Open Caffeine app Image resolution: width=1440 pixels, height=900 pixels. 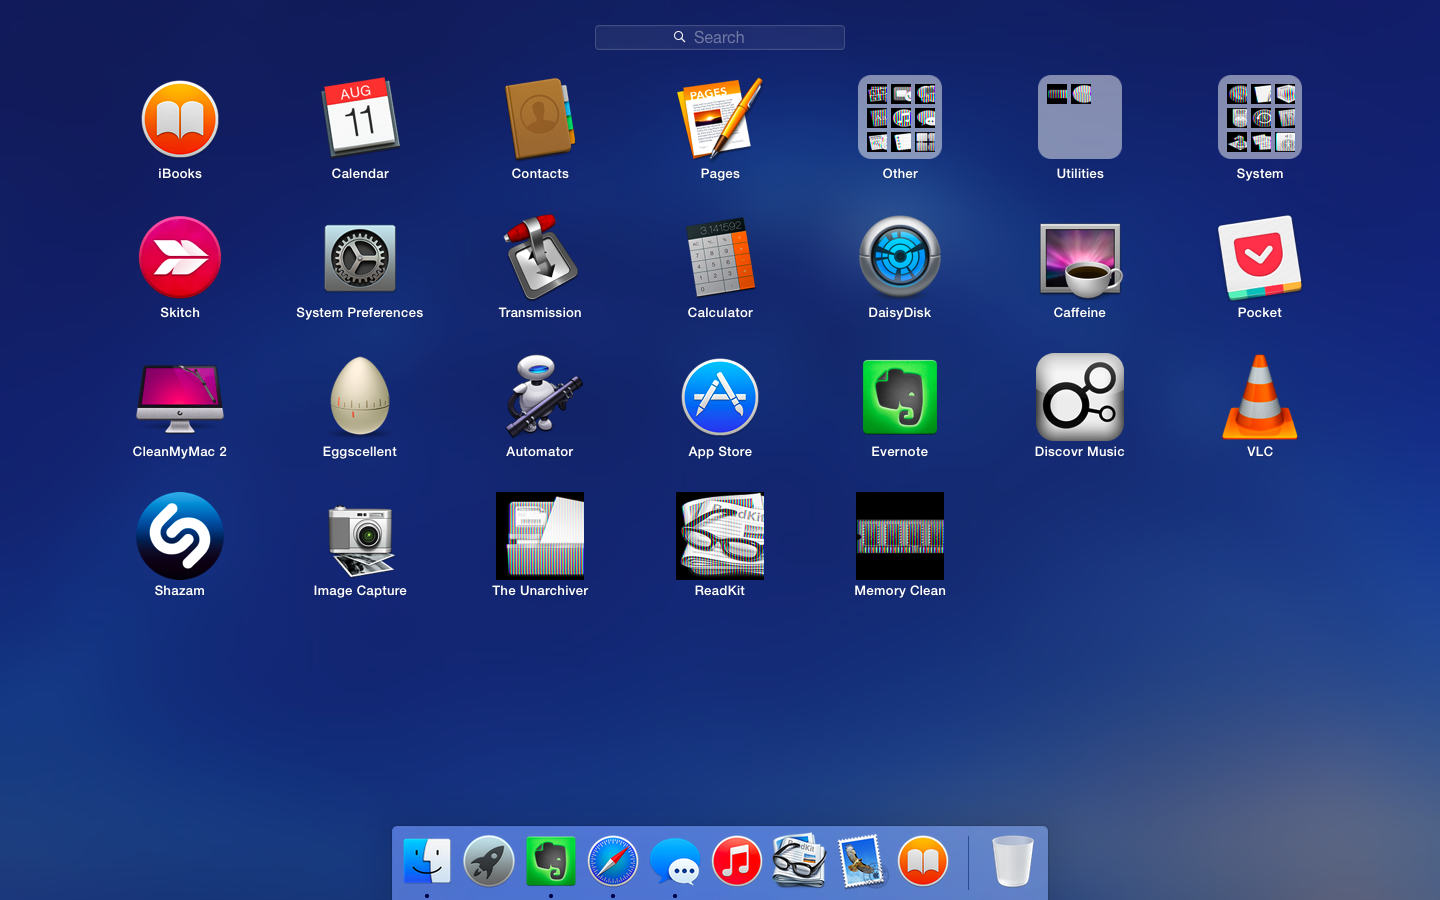(x=1080, y=260)
